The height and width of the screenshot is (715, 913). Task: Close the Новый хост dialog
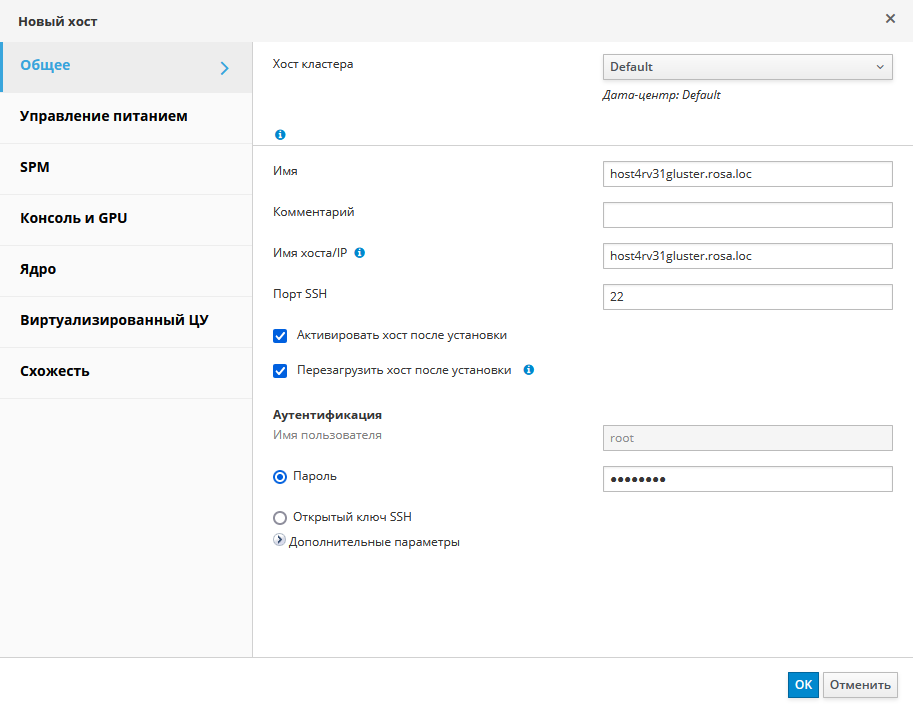click(x=890, y=18)
